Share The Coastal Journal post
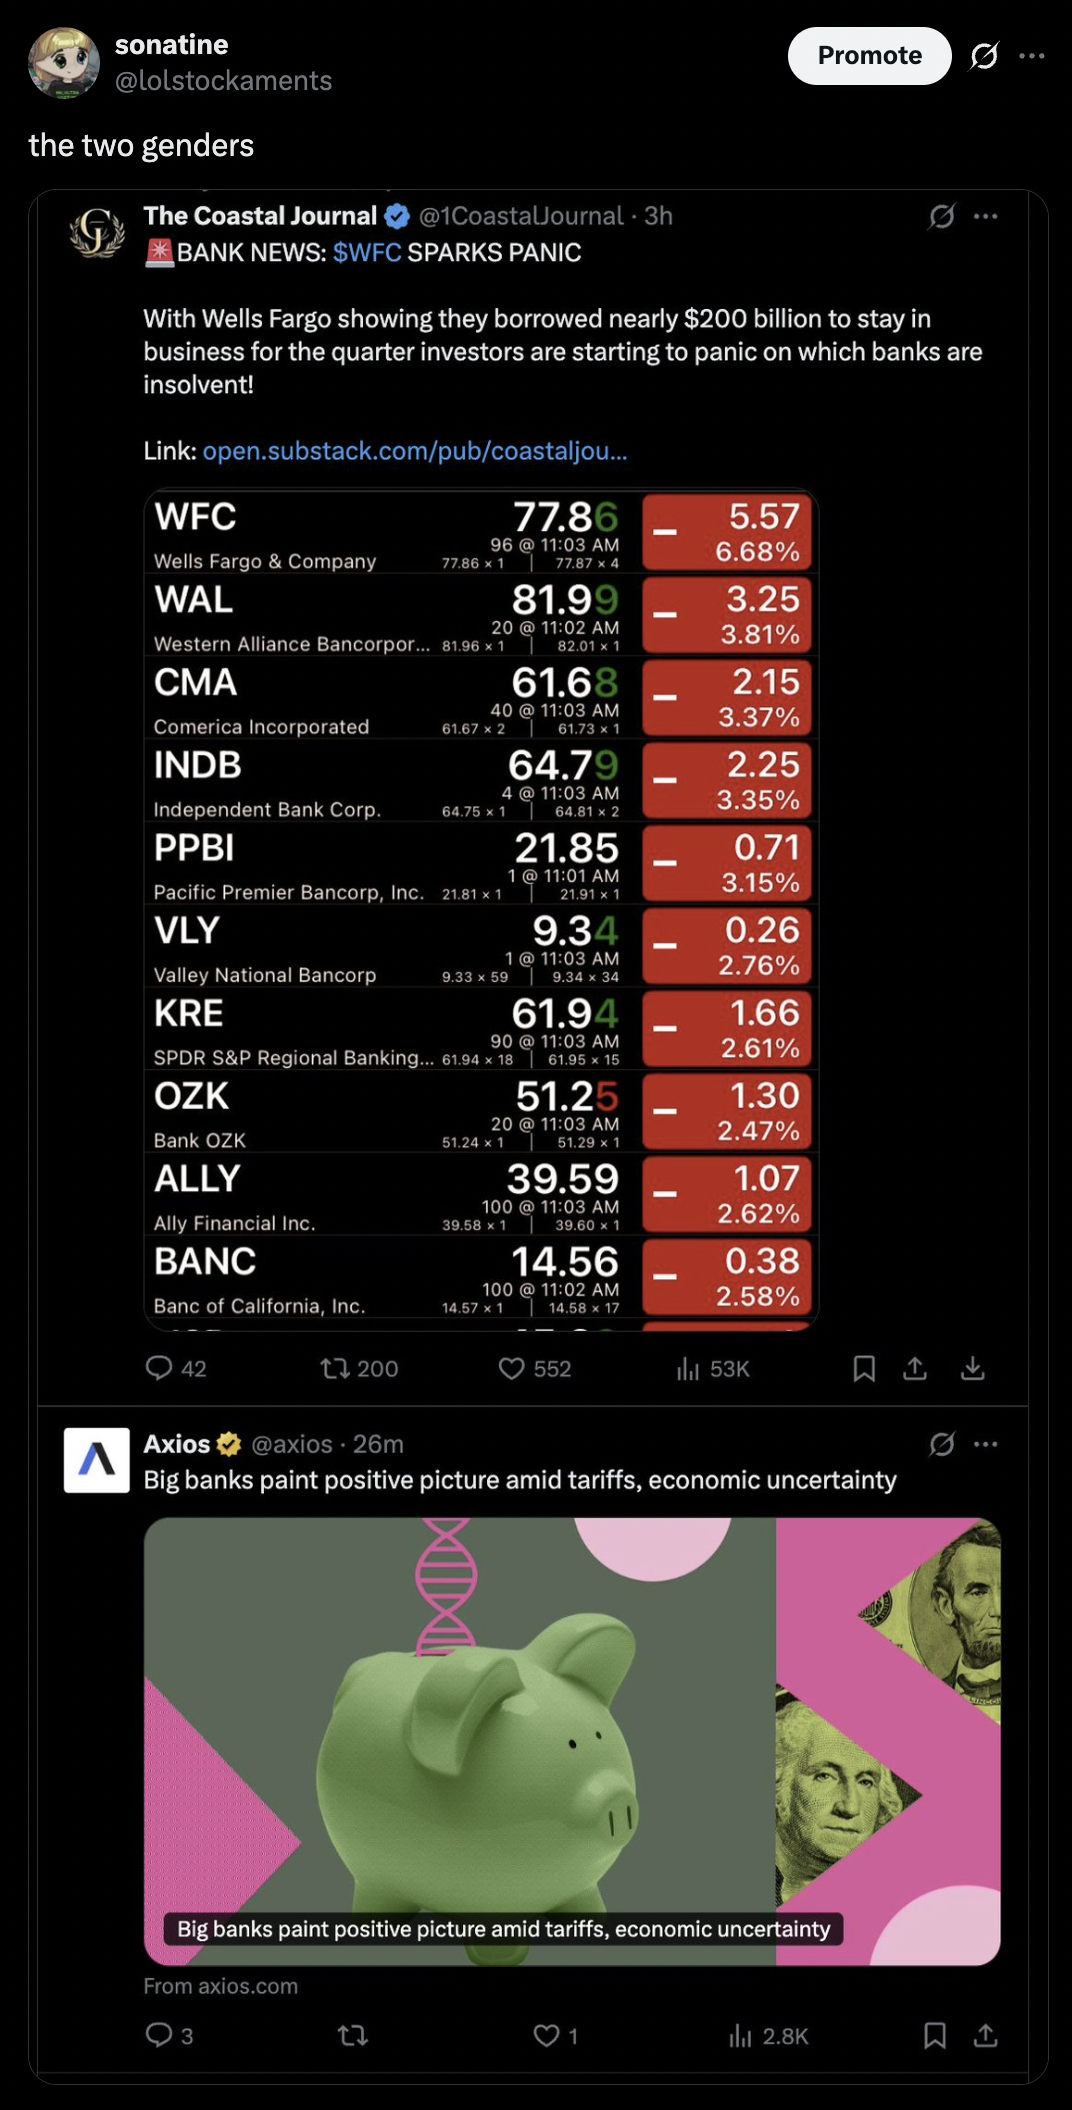The image size is (1072, 2110). (x=914, y=1368)
